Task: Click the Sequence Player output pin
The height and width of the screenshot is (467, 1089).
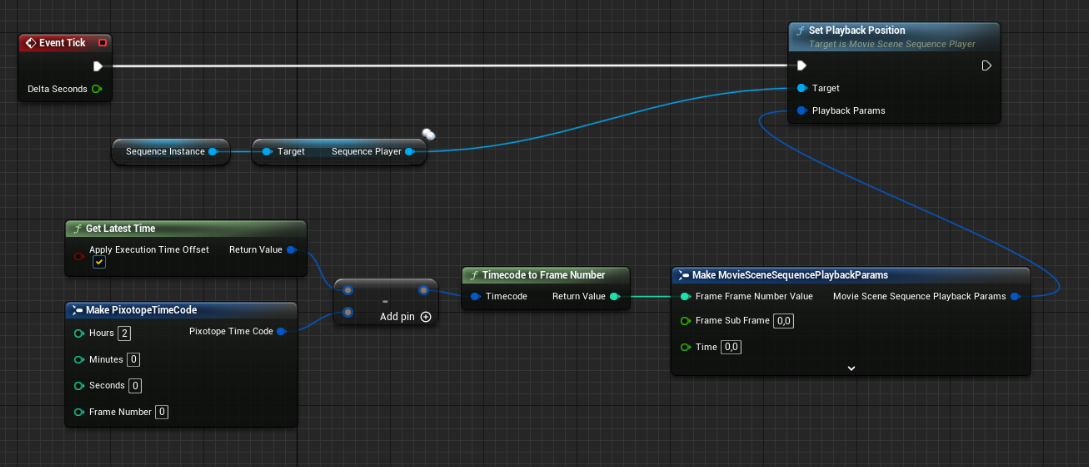Action: click(410, 152)
